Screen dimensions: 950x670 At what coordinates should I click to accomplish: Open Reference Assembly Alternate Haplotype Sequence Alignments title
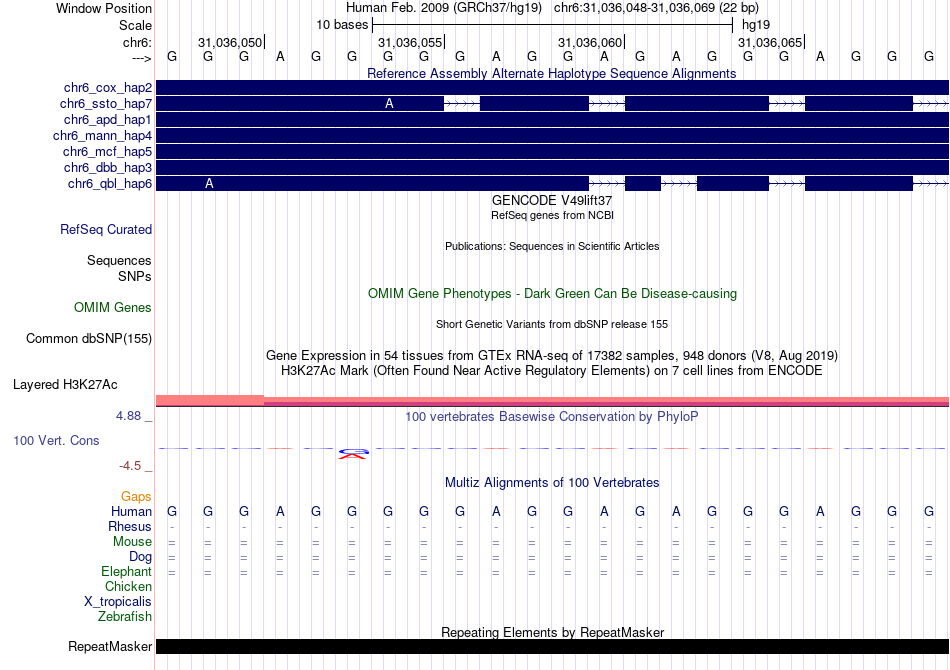(551, 73)
